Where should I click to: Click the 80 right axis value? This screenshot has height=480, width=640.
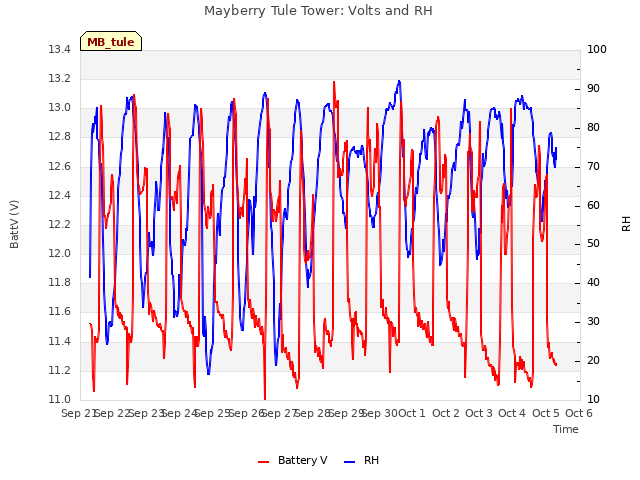[x=593, y=128]
